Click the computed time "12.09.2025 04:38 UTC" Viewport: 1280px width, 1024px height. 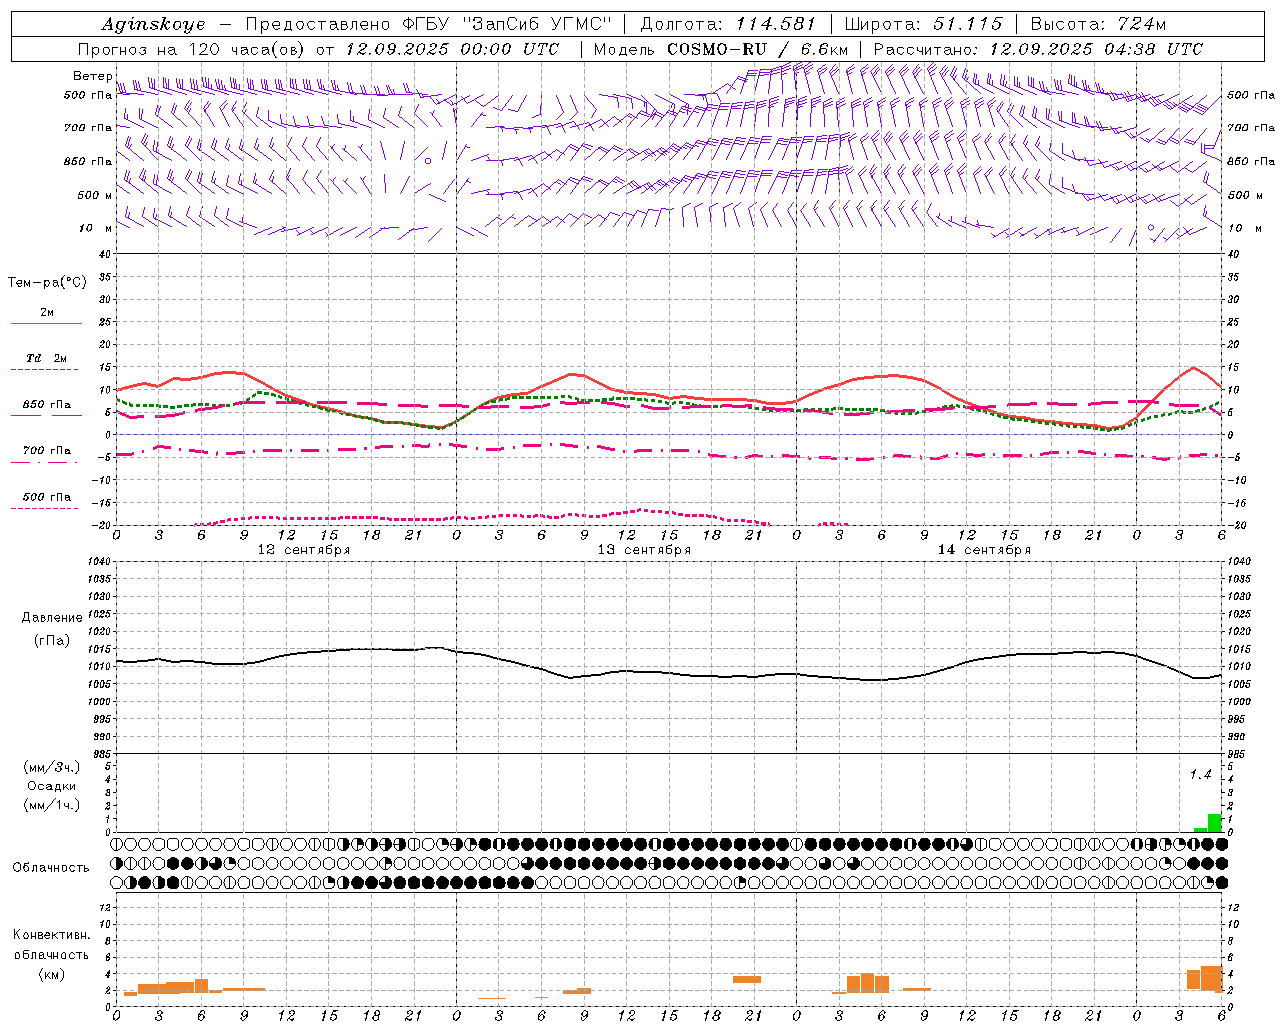coord(1096,49)
